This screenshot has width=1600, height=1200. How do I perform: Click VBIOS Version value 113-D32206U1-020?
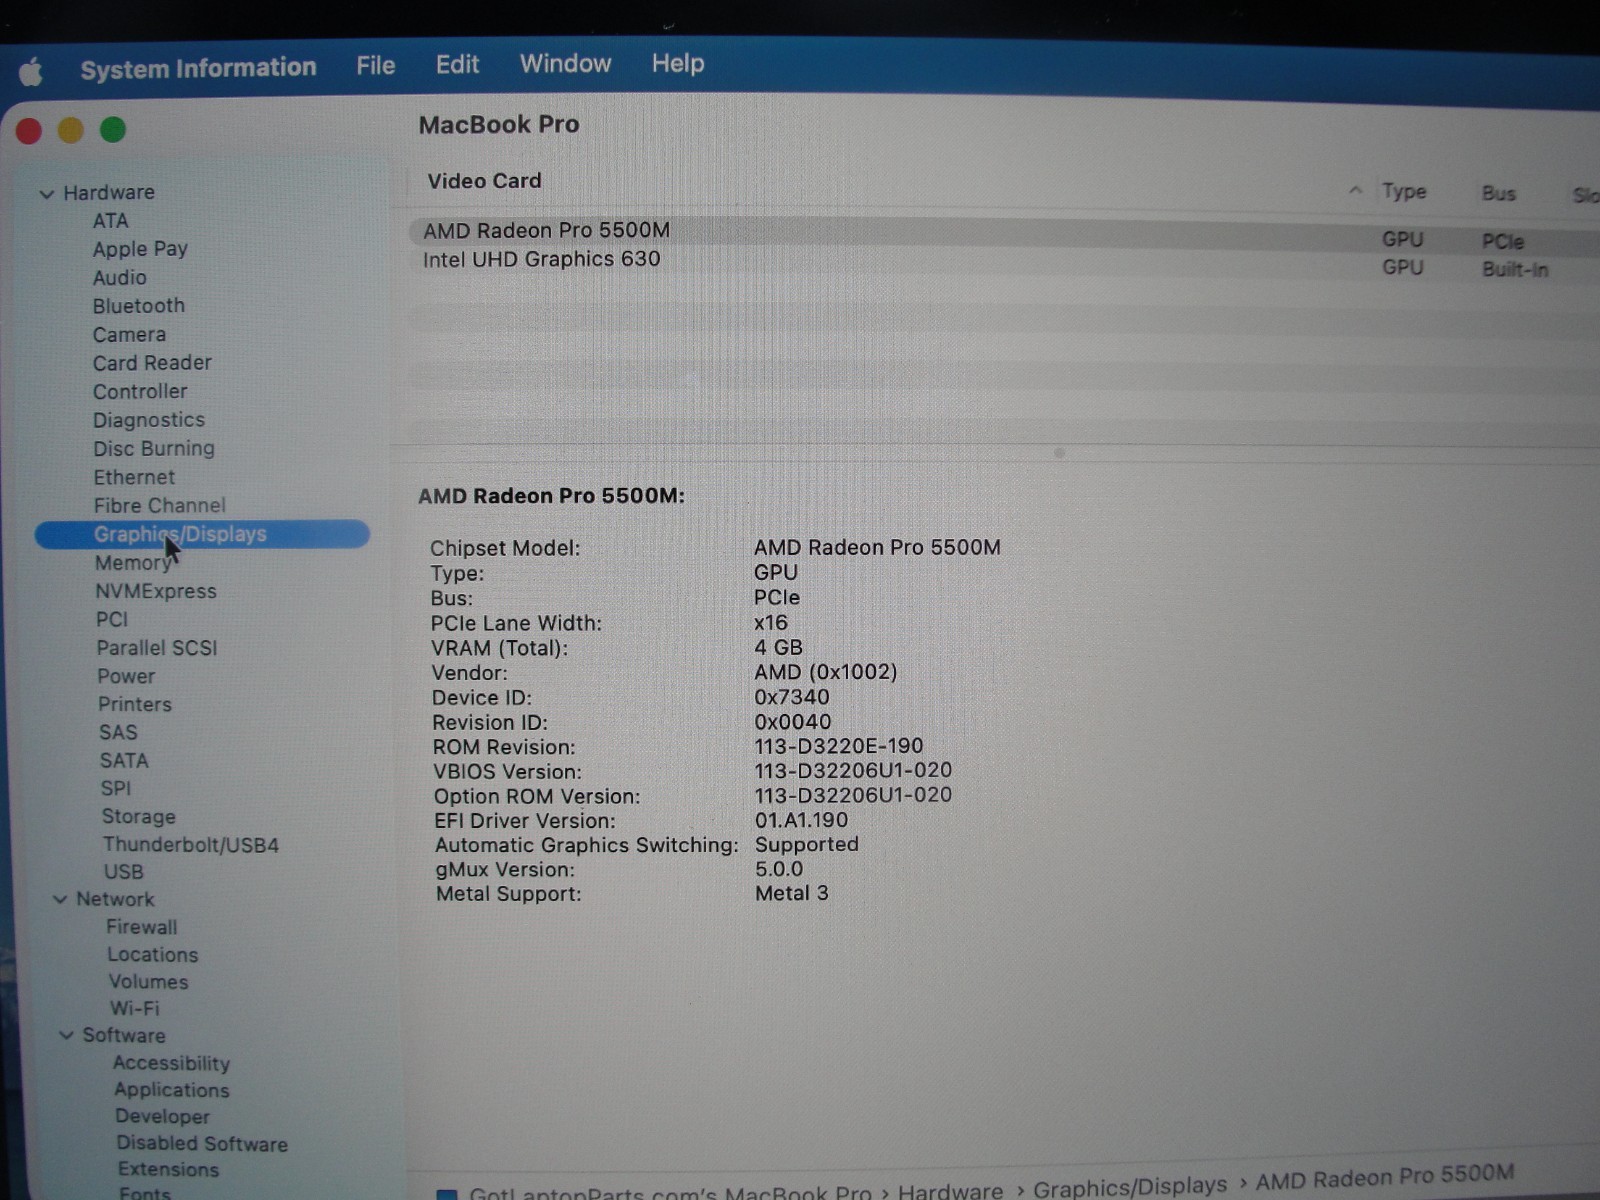click(x=853, y=771)
